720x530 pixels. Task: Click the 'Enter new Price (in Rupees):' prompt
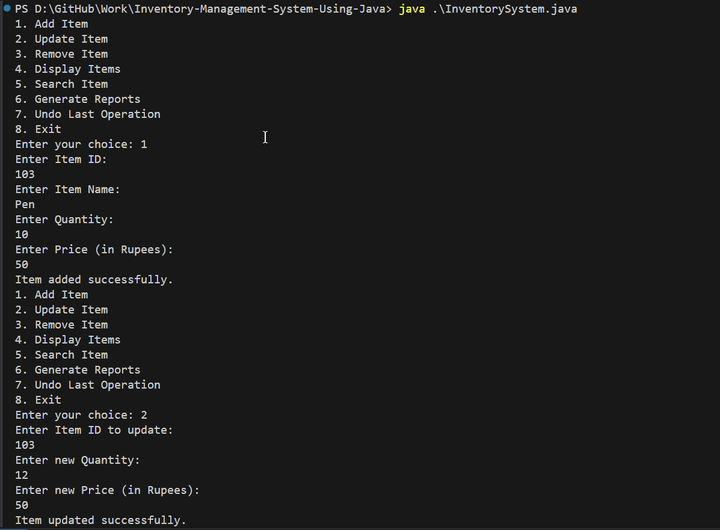click(x=107, y=490)
